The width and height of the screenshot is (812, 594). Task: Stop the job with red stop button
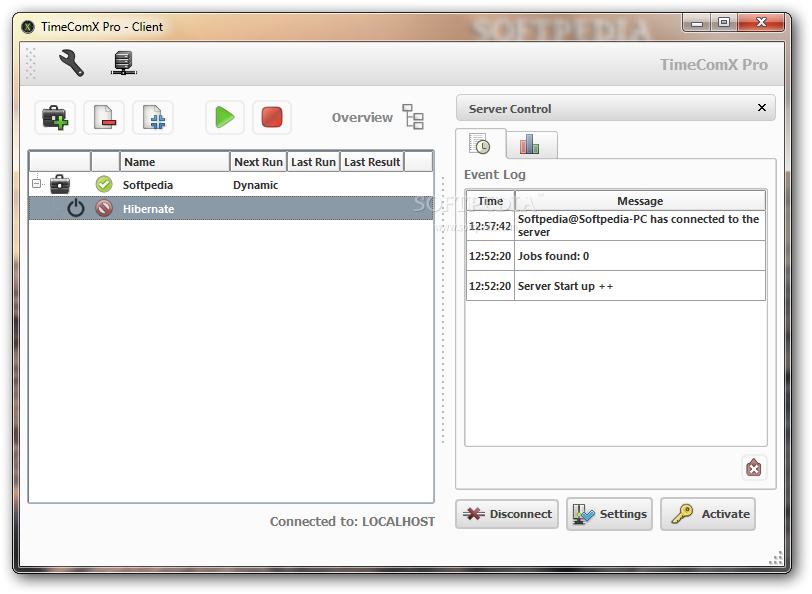[x=272, y=118]
